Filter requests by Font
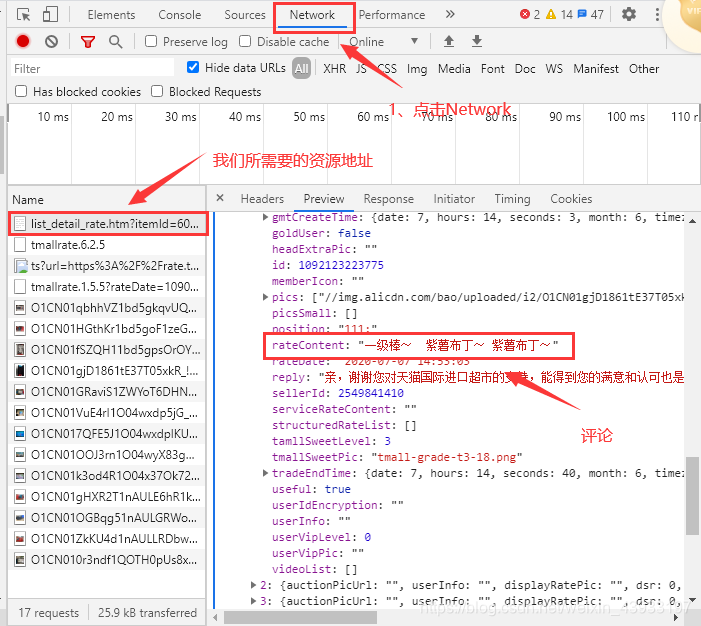This screenshot has height=626, width=701. pos(493,68)
